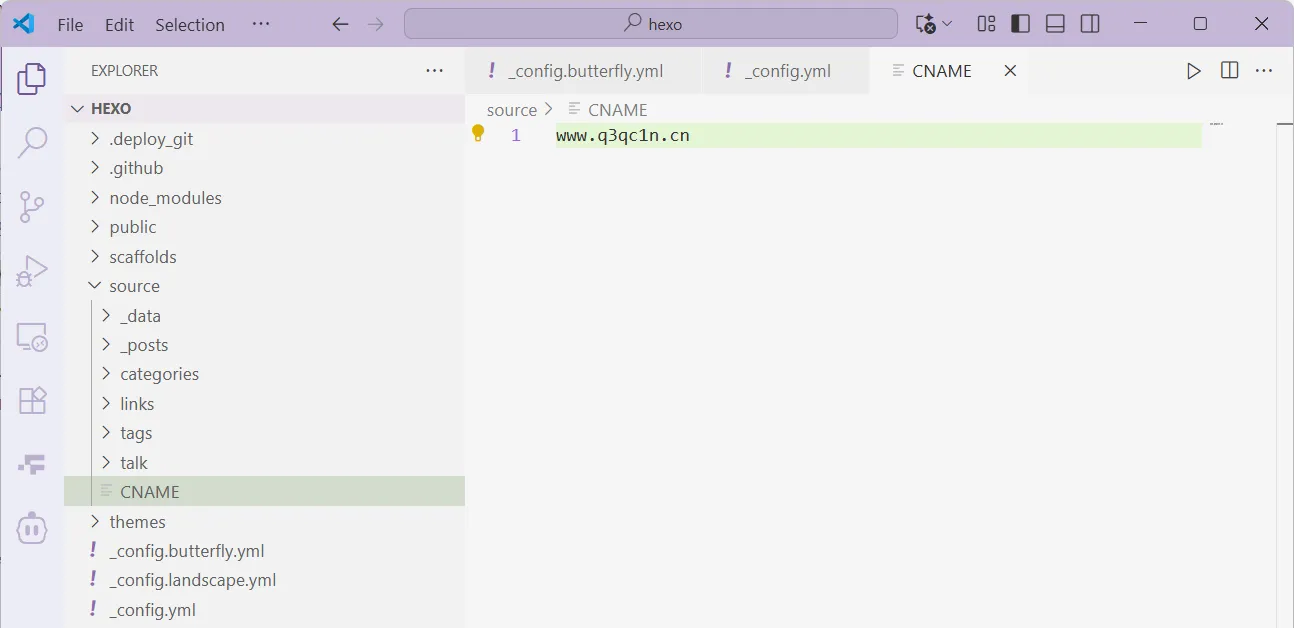Screen dimensions: 1294x628
Task: Close the CNAME editor tab
Action: click(x=1010, y=71)
